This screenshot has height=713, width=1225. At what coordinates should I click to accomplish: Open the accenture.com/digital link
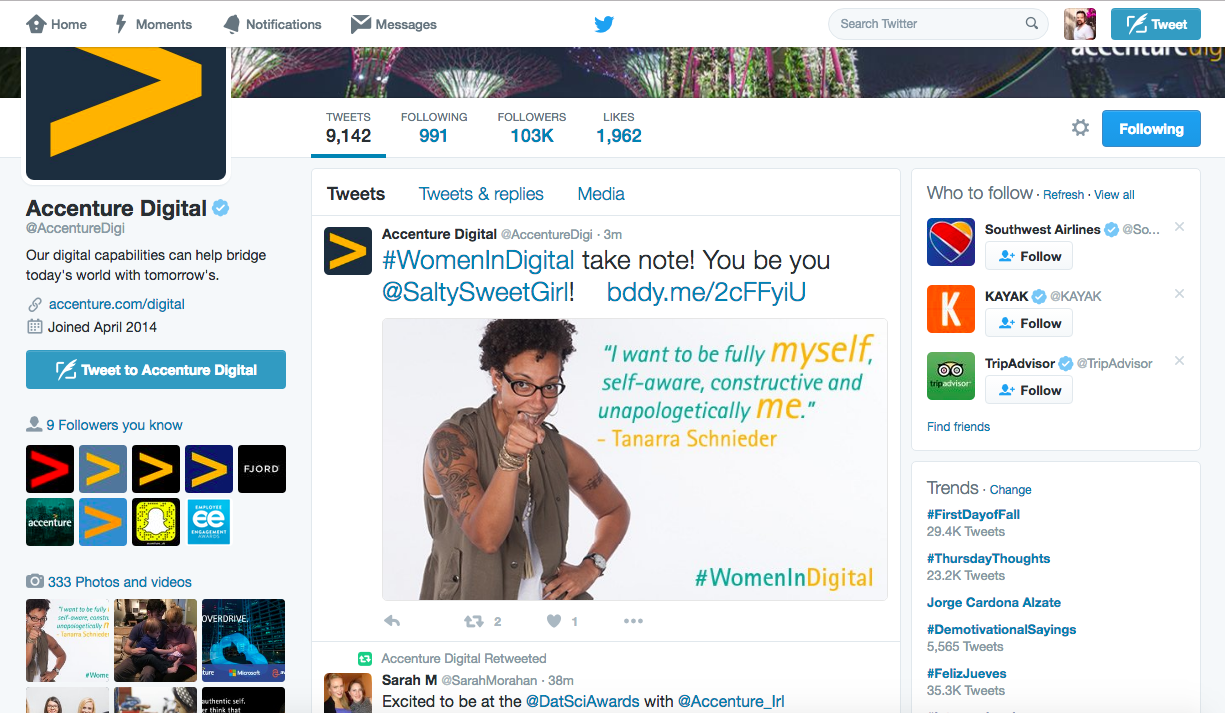[117, 304]
